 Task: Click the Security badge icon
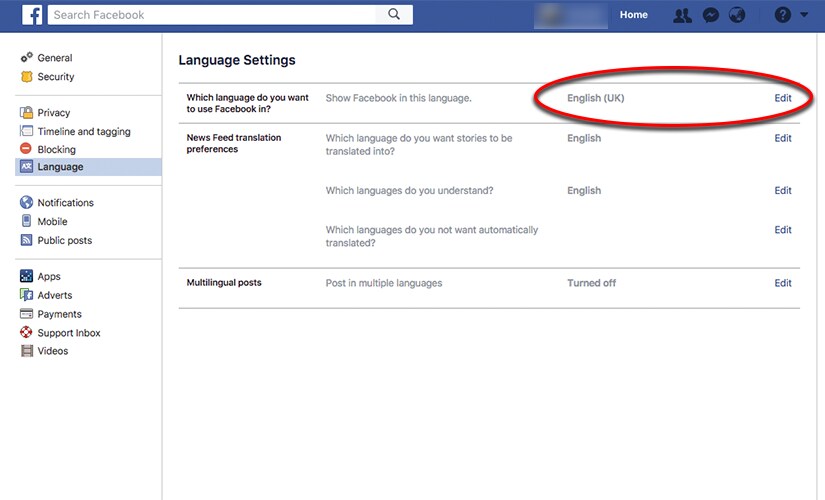click(26, 76)
